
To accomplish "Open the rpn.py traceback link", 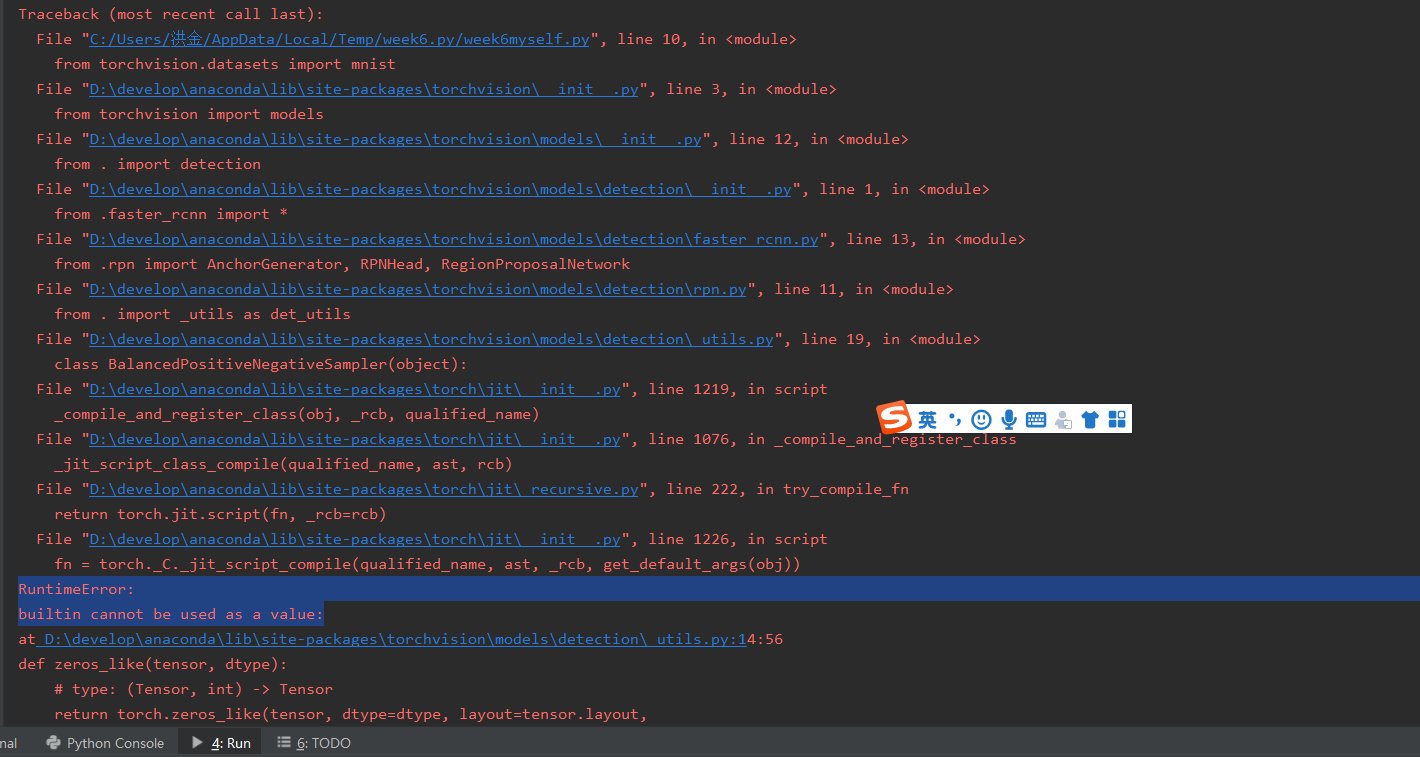I will coord(418,289).
